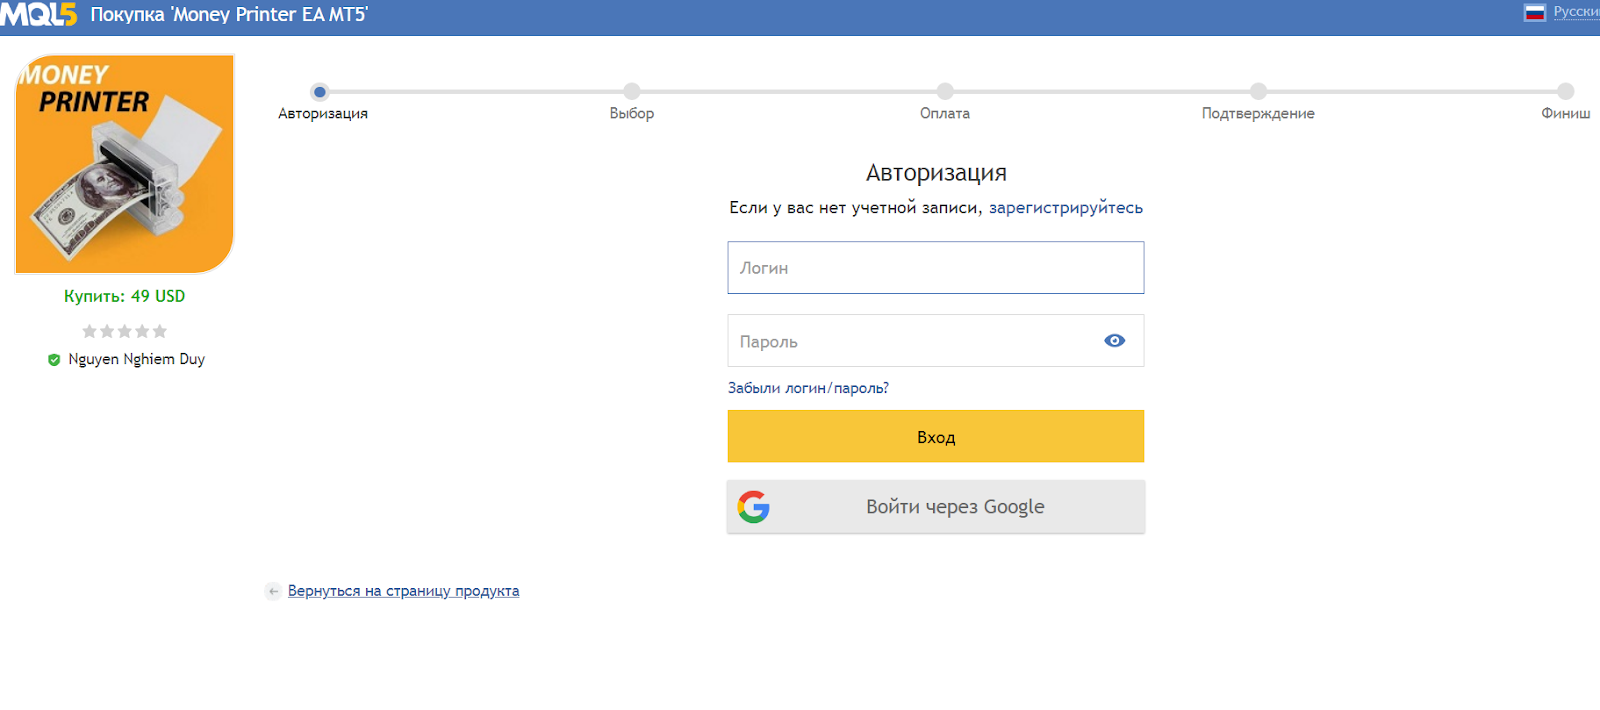Click the MQL5 logo
Viewport: 1600px width, 710px height.
(38, 15)
